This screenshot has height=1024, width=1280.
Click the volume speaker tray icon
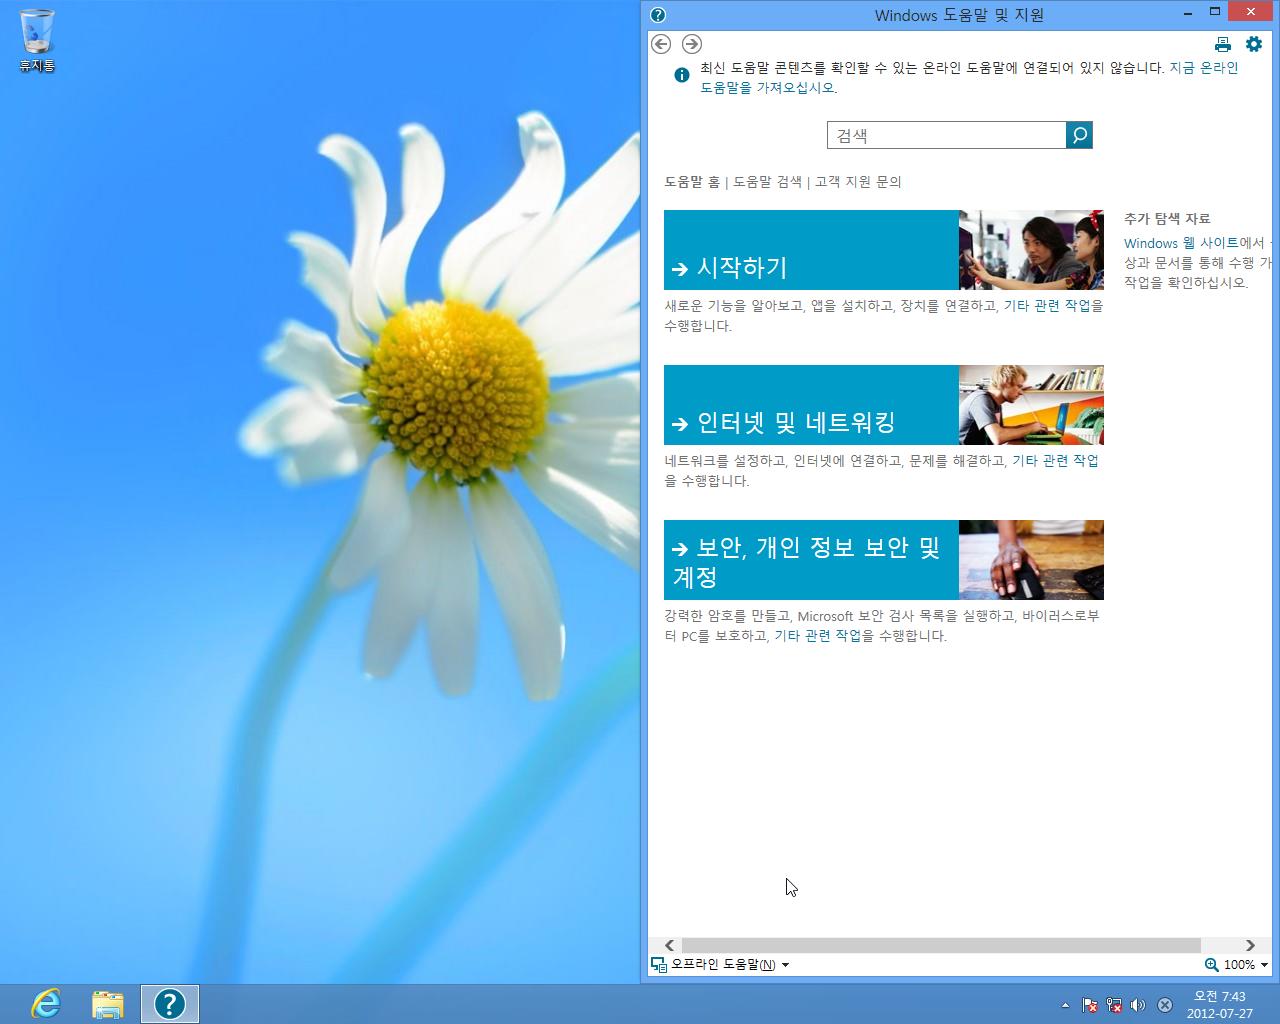1138,1005
